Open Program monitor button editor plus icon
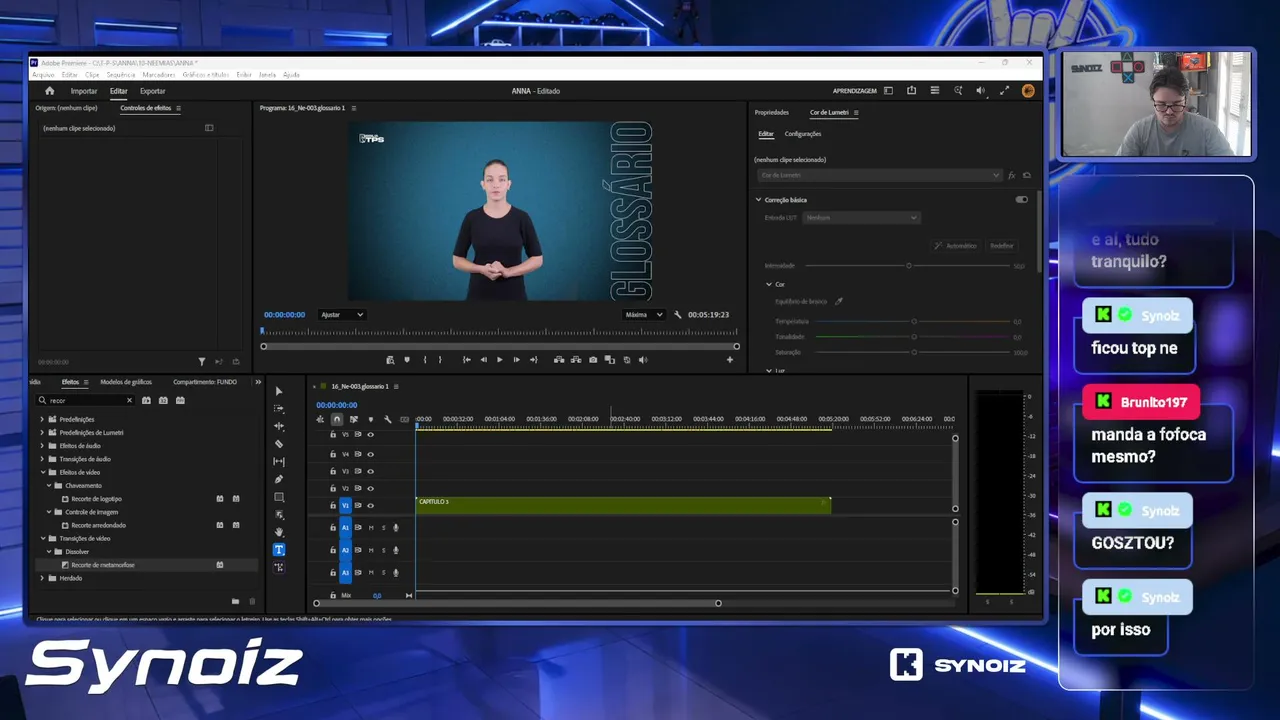The height and width of the screenshot is (720, 1280). tap(730, 360)
